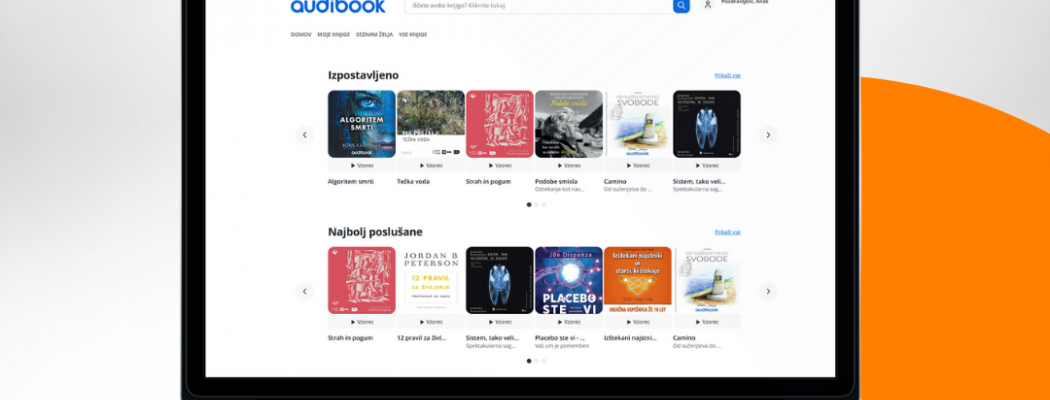
Task: Click the Podobe smisla title text
Action: (556, 182)
